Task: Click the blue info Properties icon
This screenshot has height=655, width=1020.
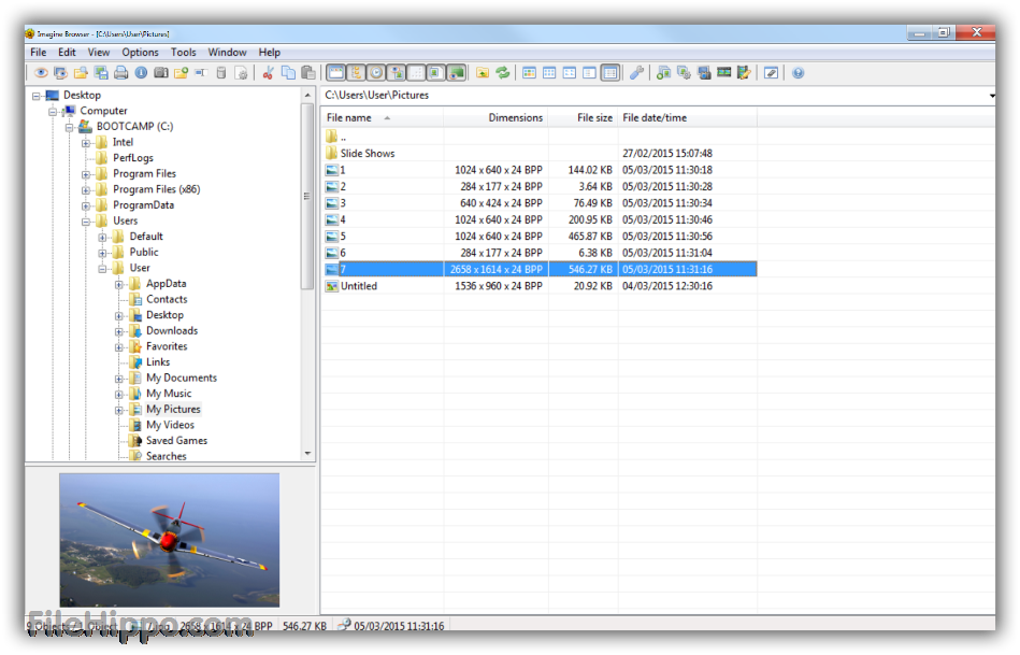Action: click(x=141, y=73)
